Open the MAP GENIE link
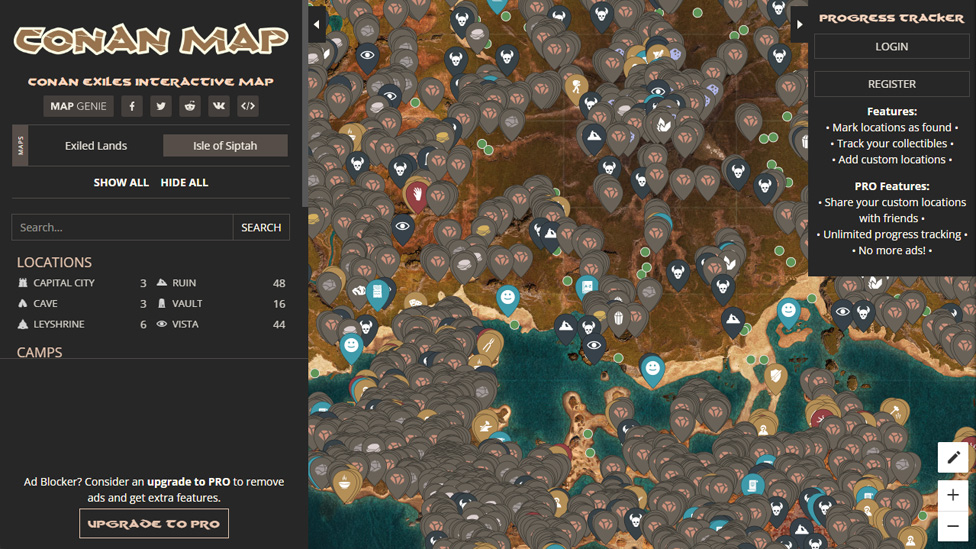The height and width of the screenshot is (549, 976). coord(78,106)
